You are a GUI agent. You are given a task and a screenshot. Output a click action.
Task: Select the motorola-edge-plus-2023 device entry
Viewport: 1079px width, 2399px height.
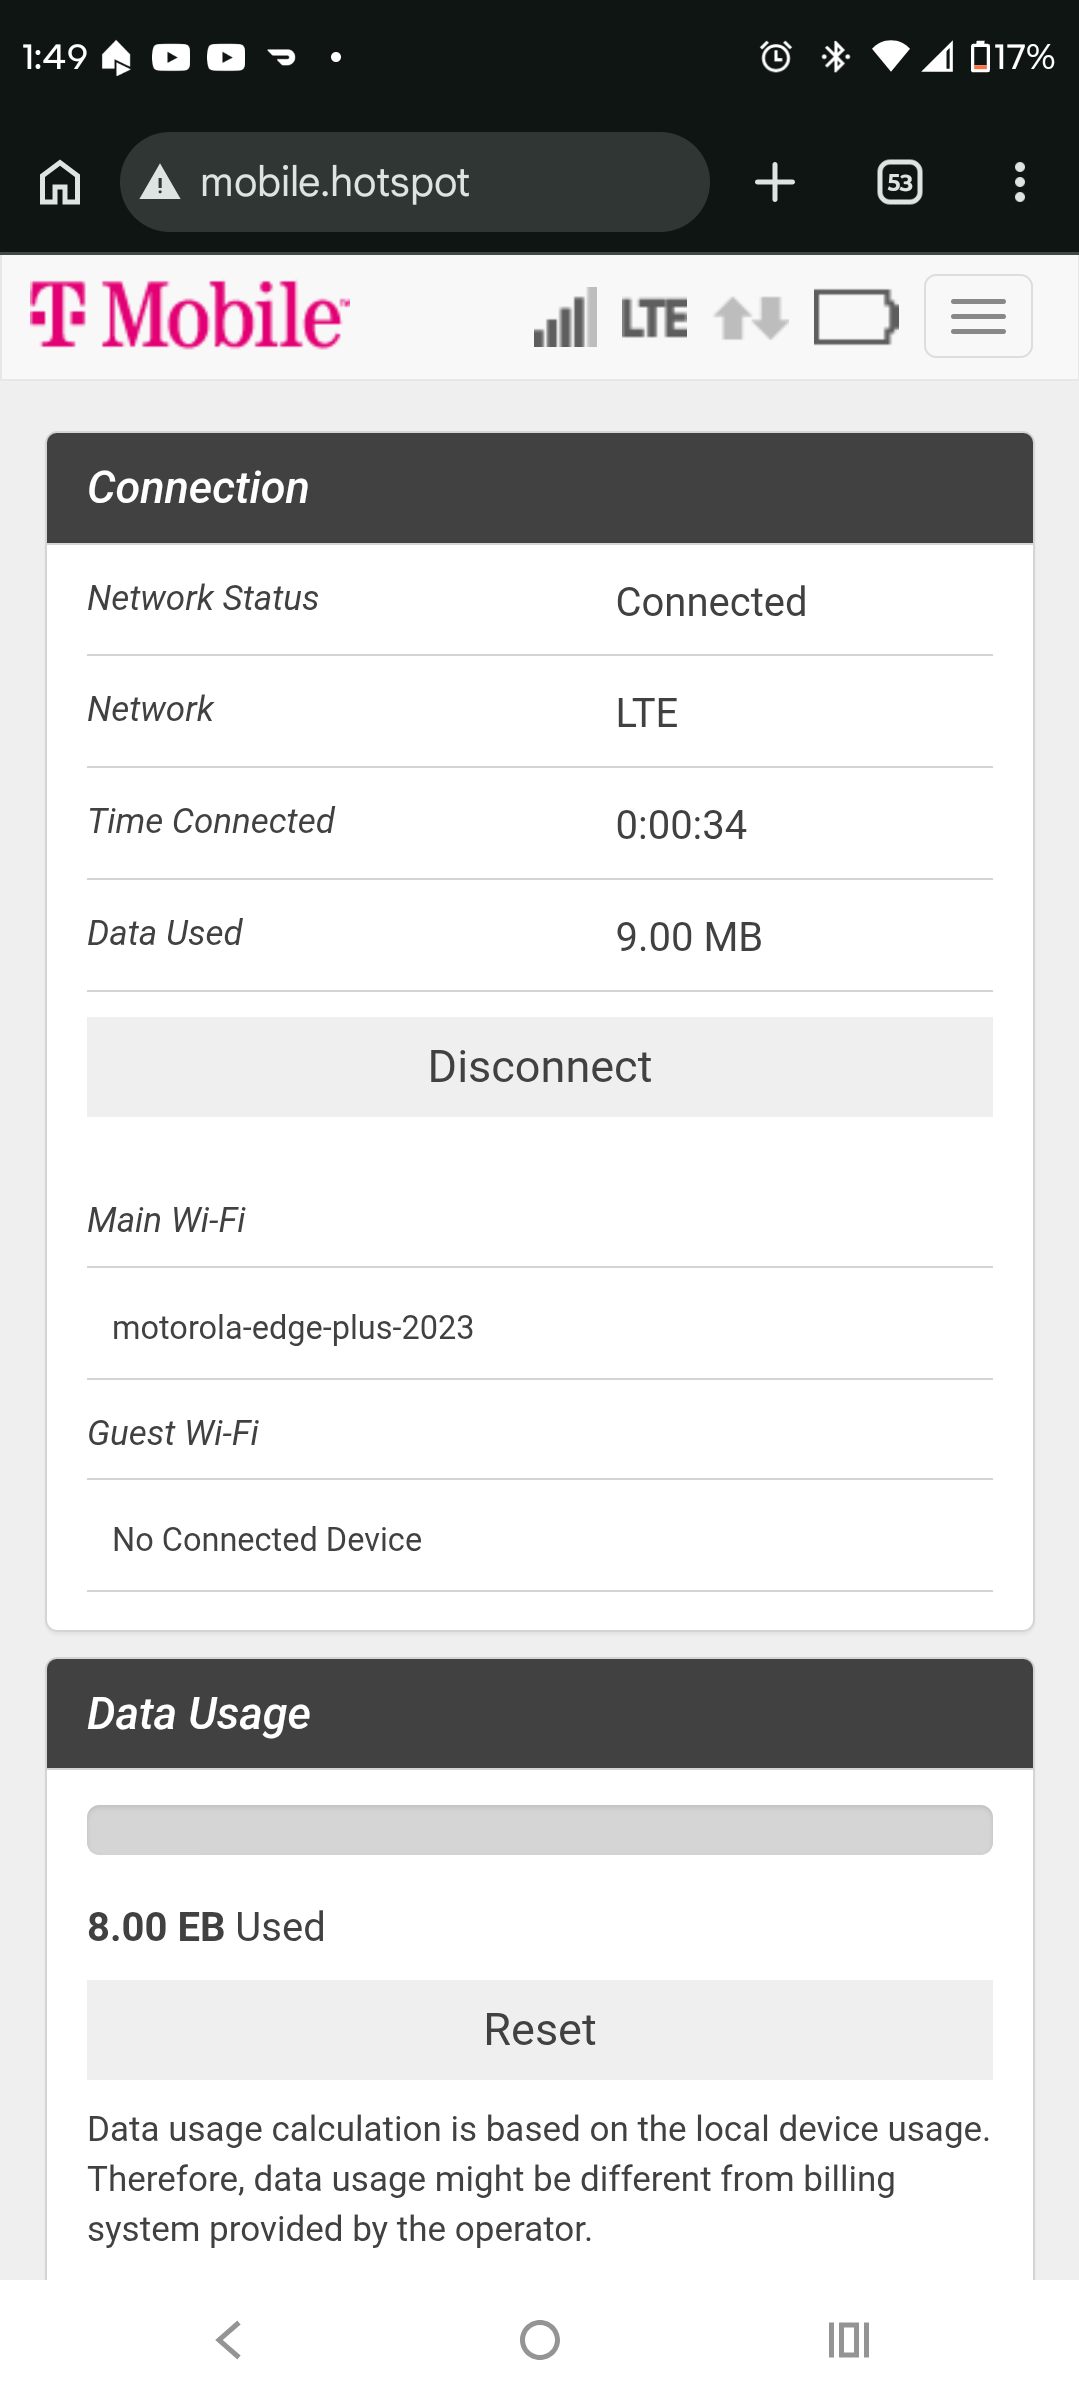[293, 1328]
